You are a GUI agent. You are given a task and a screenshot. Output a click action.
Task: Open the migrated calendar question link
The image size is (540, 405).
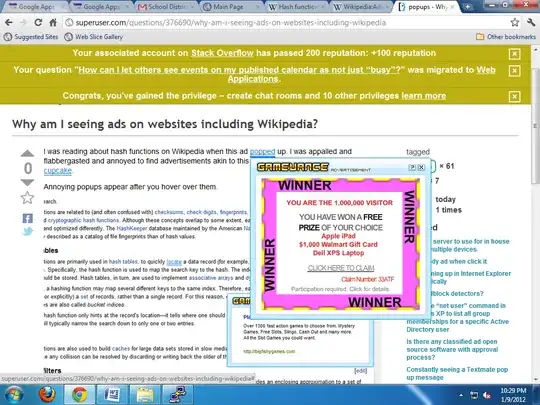tap(239, 70)
